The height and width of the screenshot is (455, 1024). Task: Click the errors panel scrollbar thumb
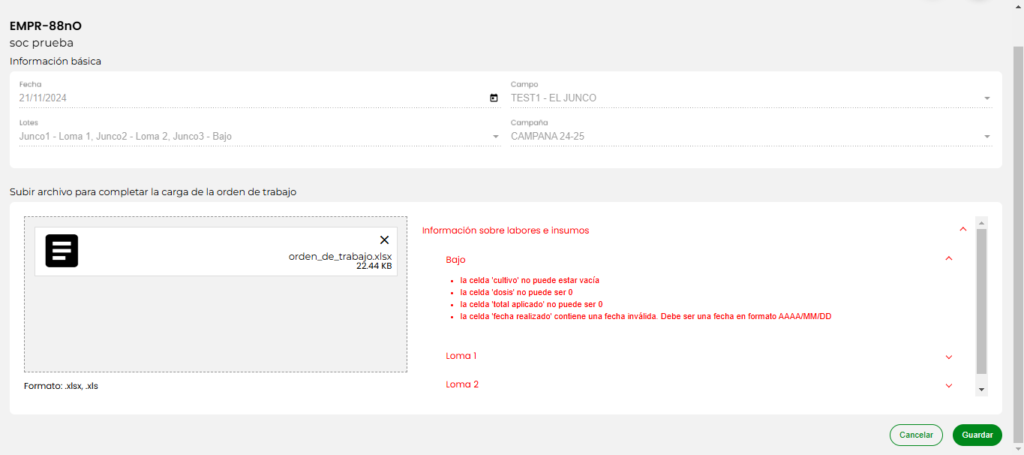[981, 300]
